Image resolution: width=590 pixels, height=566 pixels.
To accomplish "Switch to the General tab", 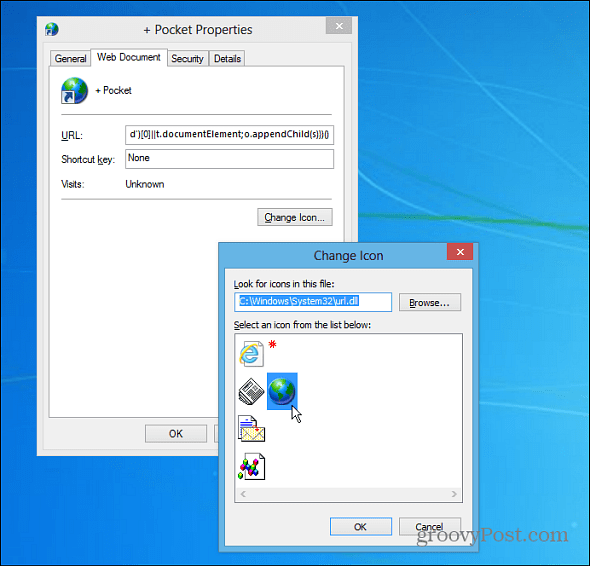I will (x=70, y=58).
